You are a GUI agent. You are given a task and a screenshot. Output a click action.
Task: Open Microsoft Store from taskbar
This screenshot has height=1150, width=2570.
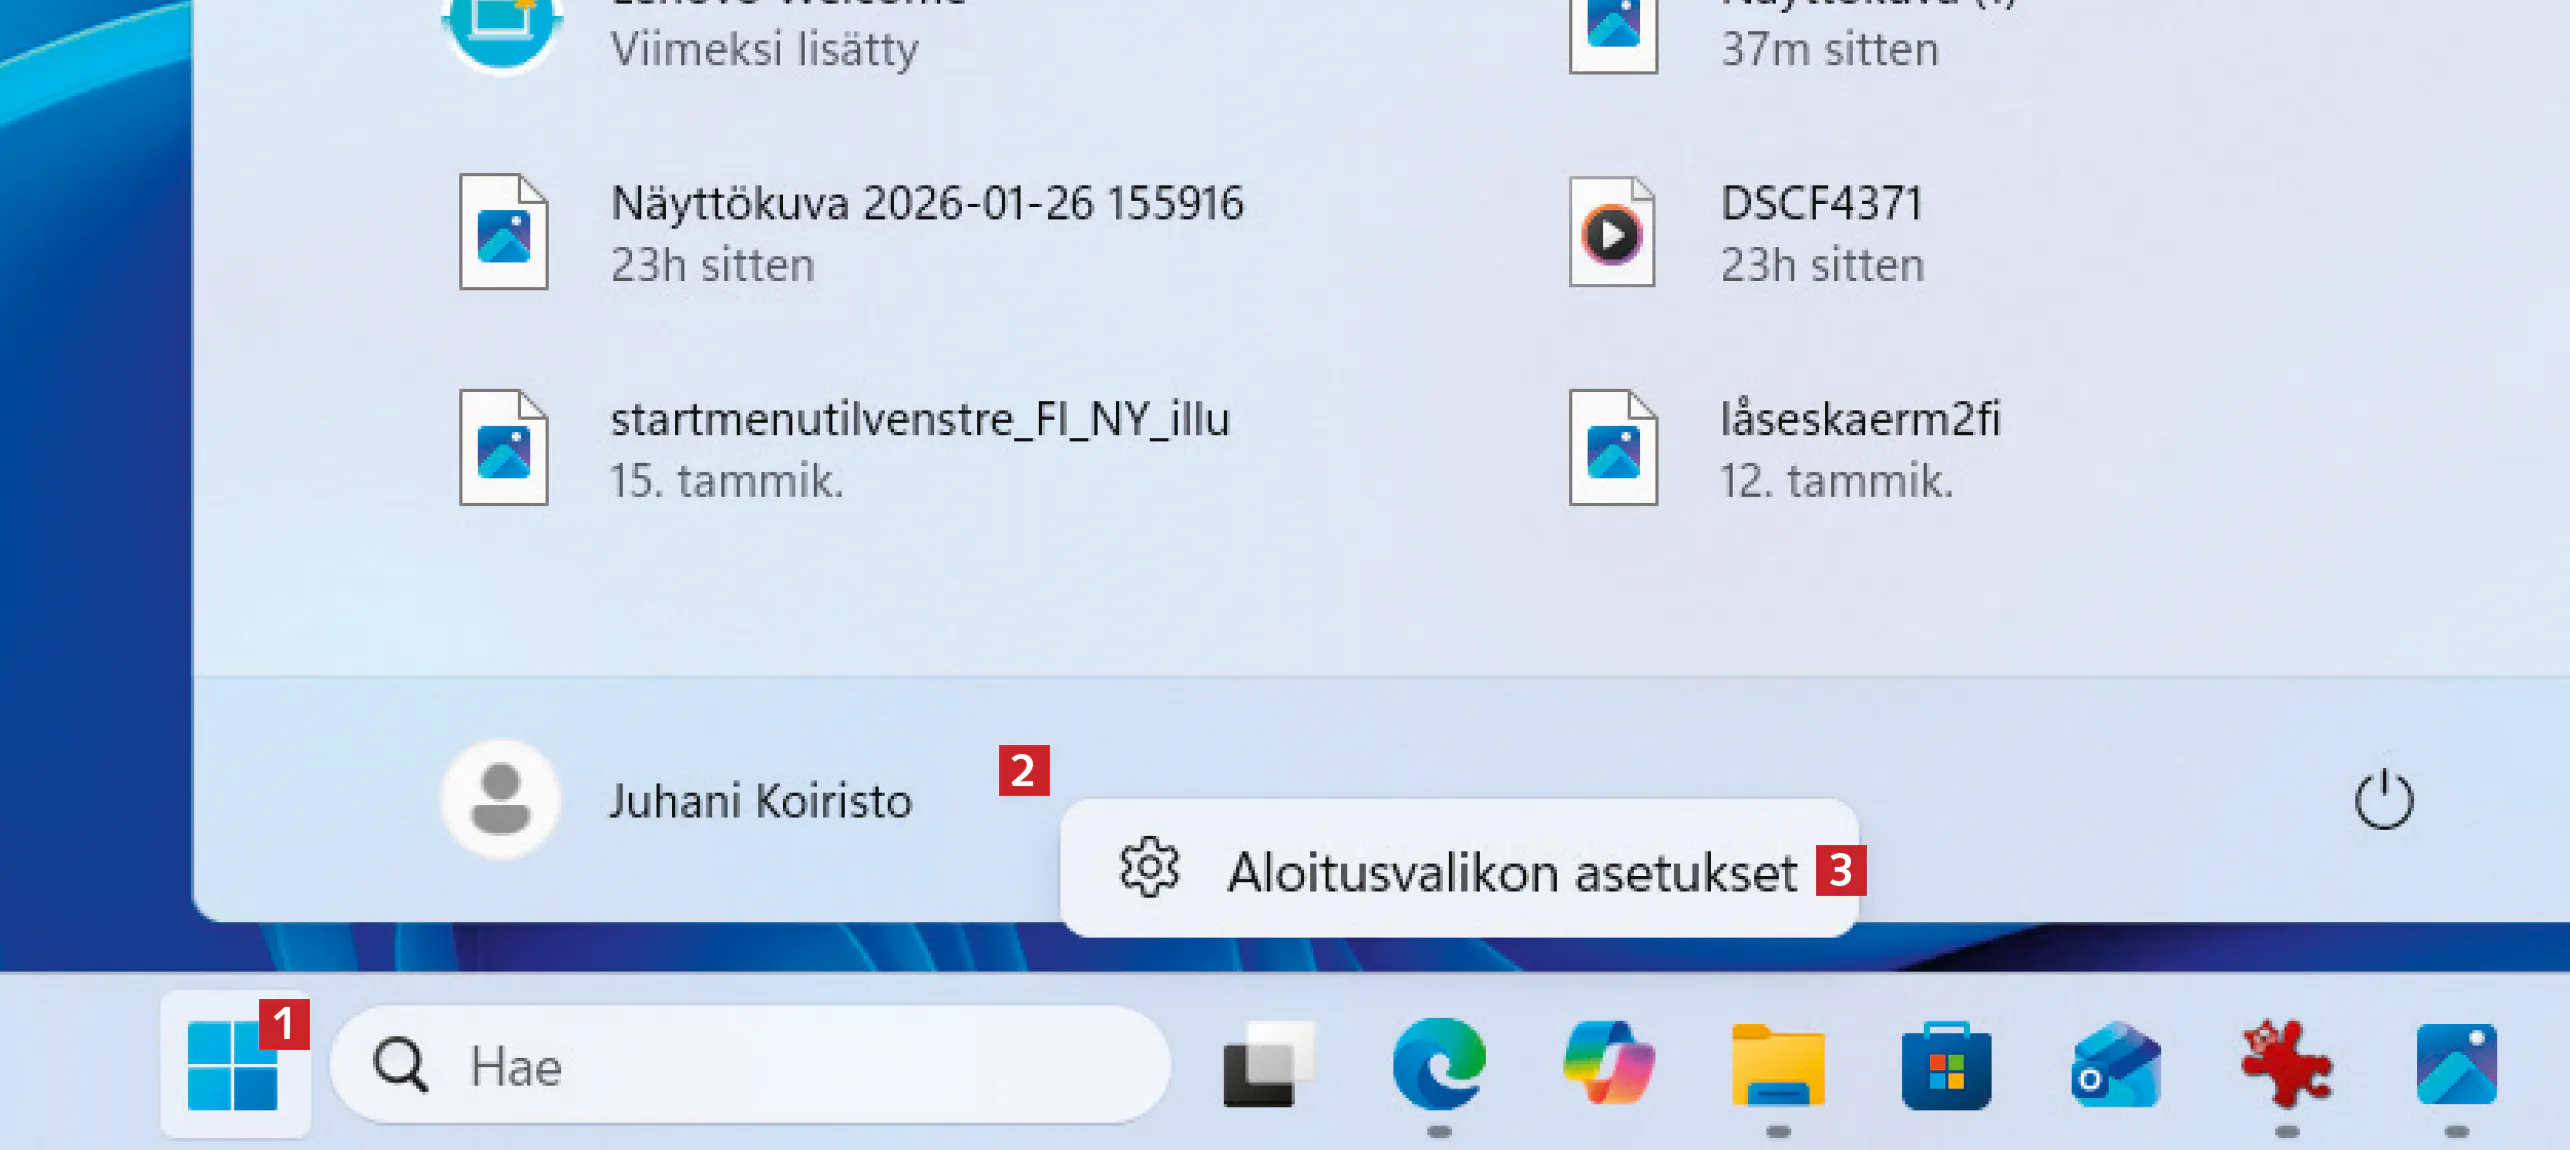[1946, 1066]
